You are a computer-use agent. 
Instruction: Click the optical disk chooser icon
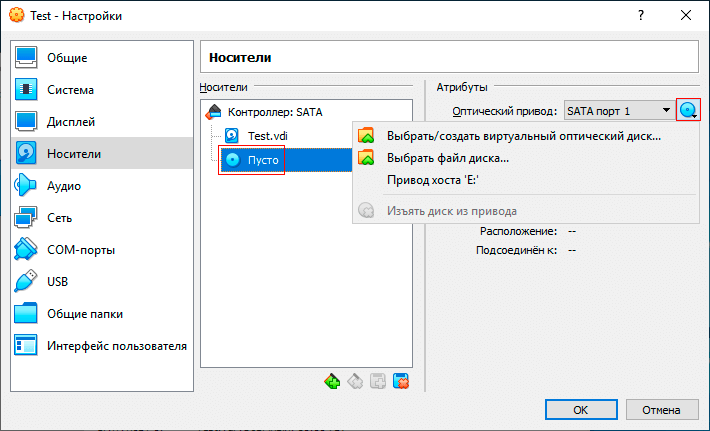(x=688, y=110)
